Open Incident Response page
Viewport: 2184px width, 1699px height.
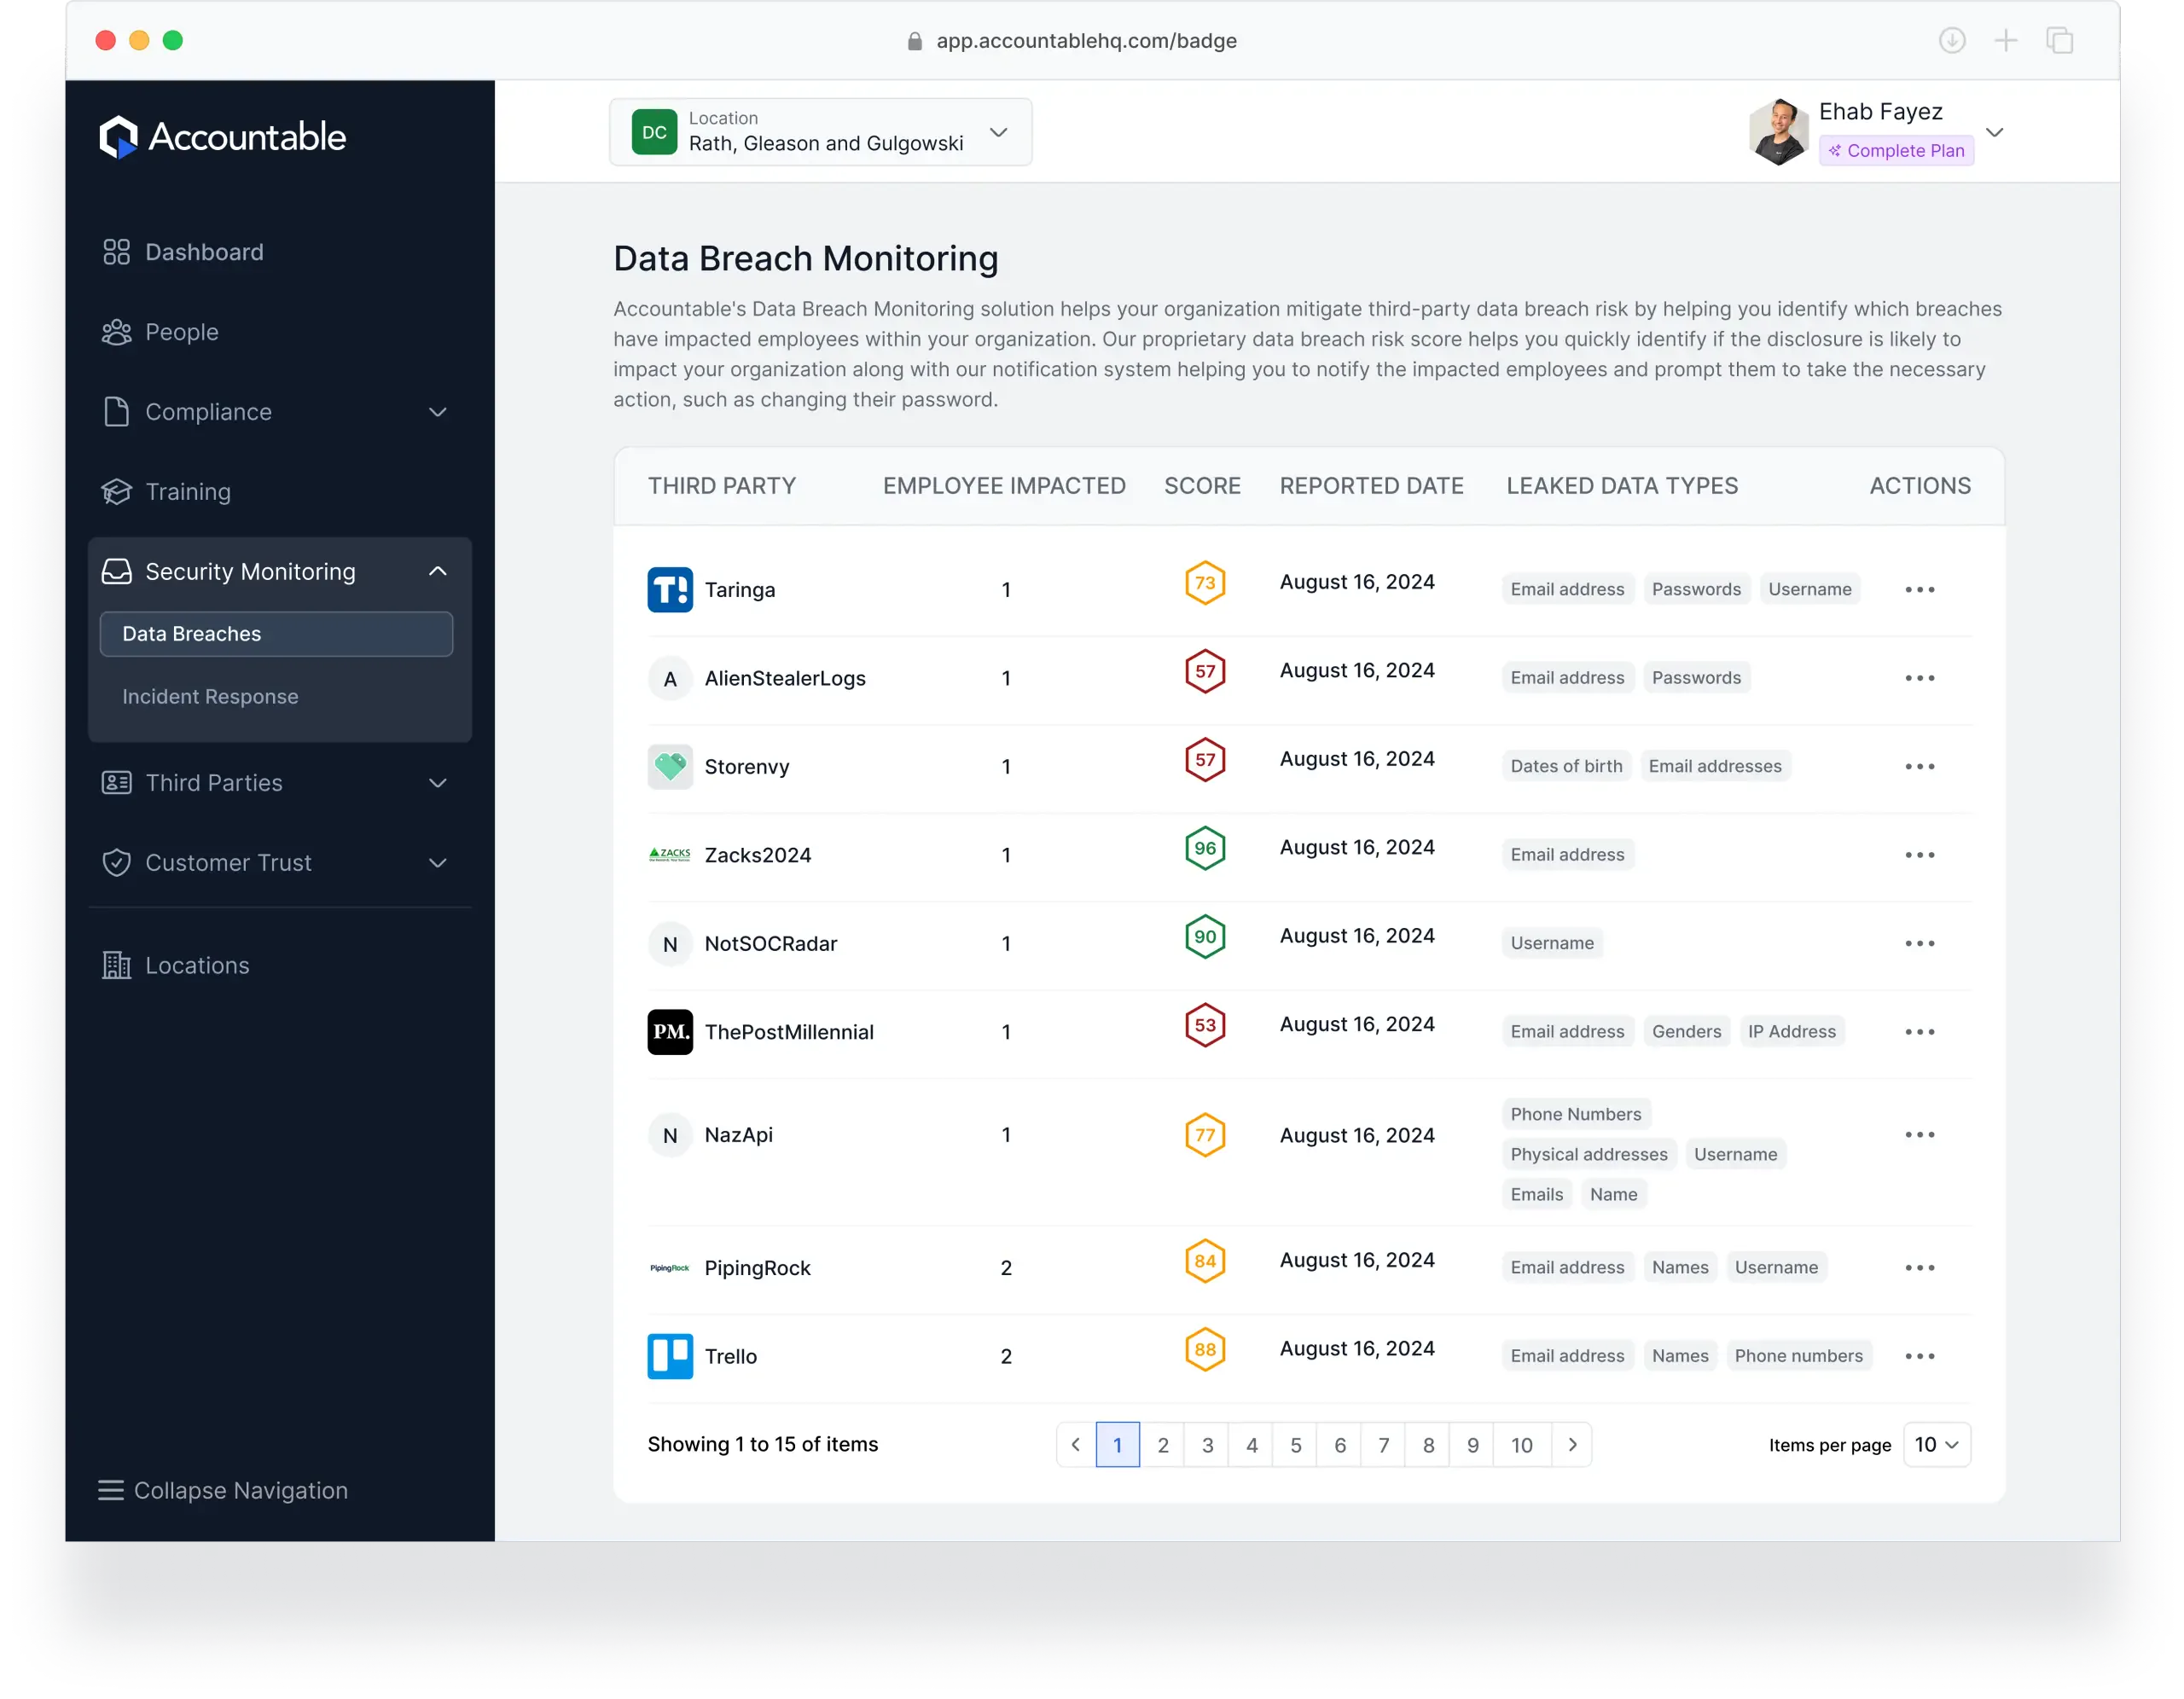point(210,696)
